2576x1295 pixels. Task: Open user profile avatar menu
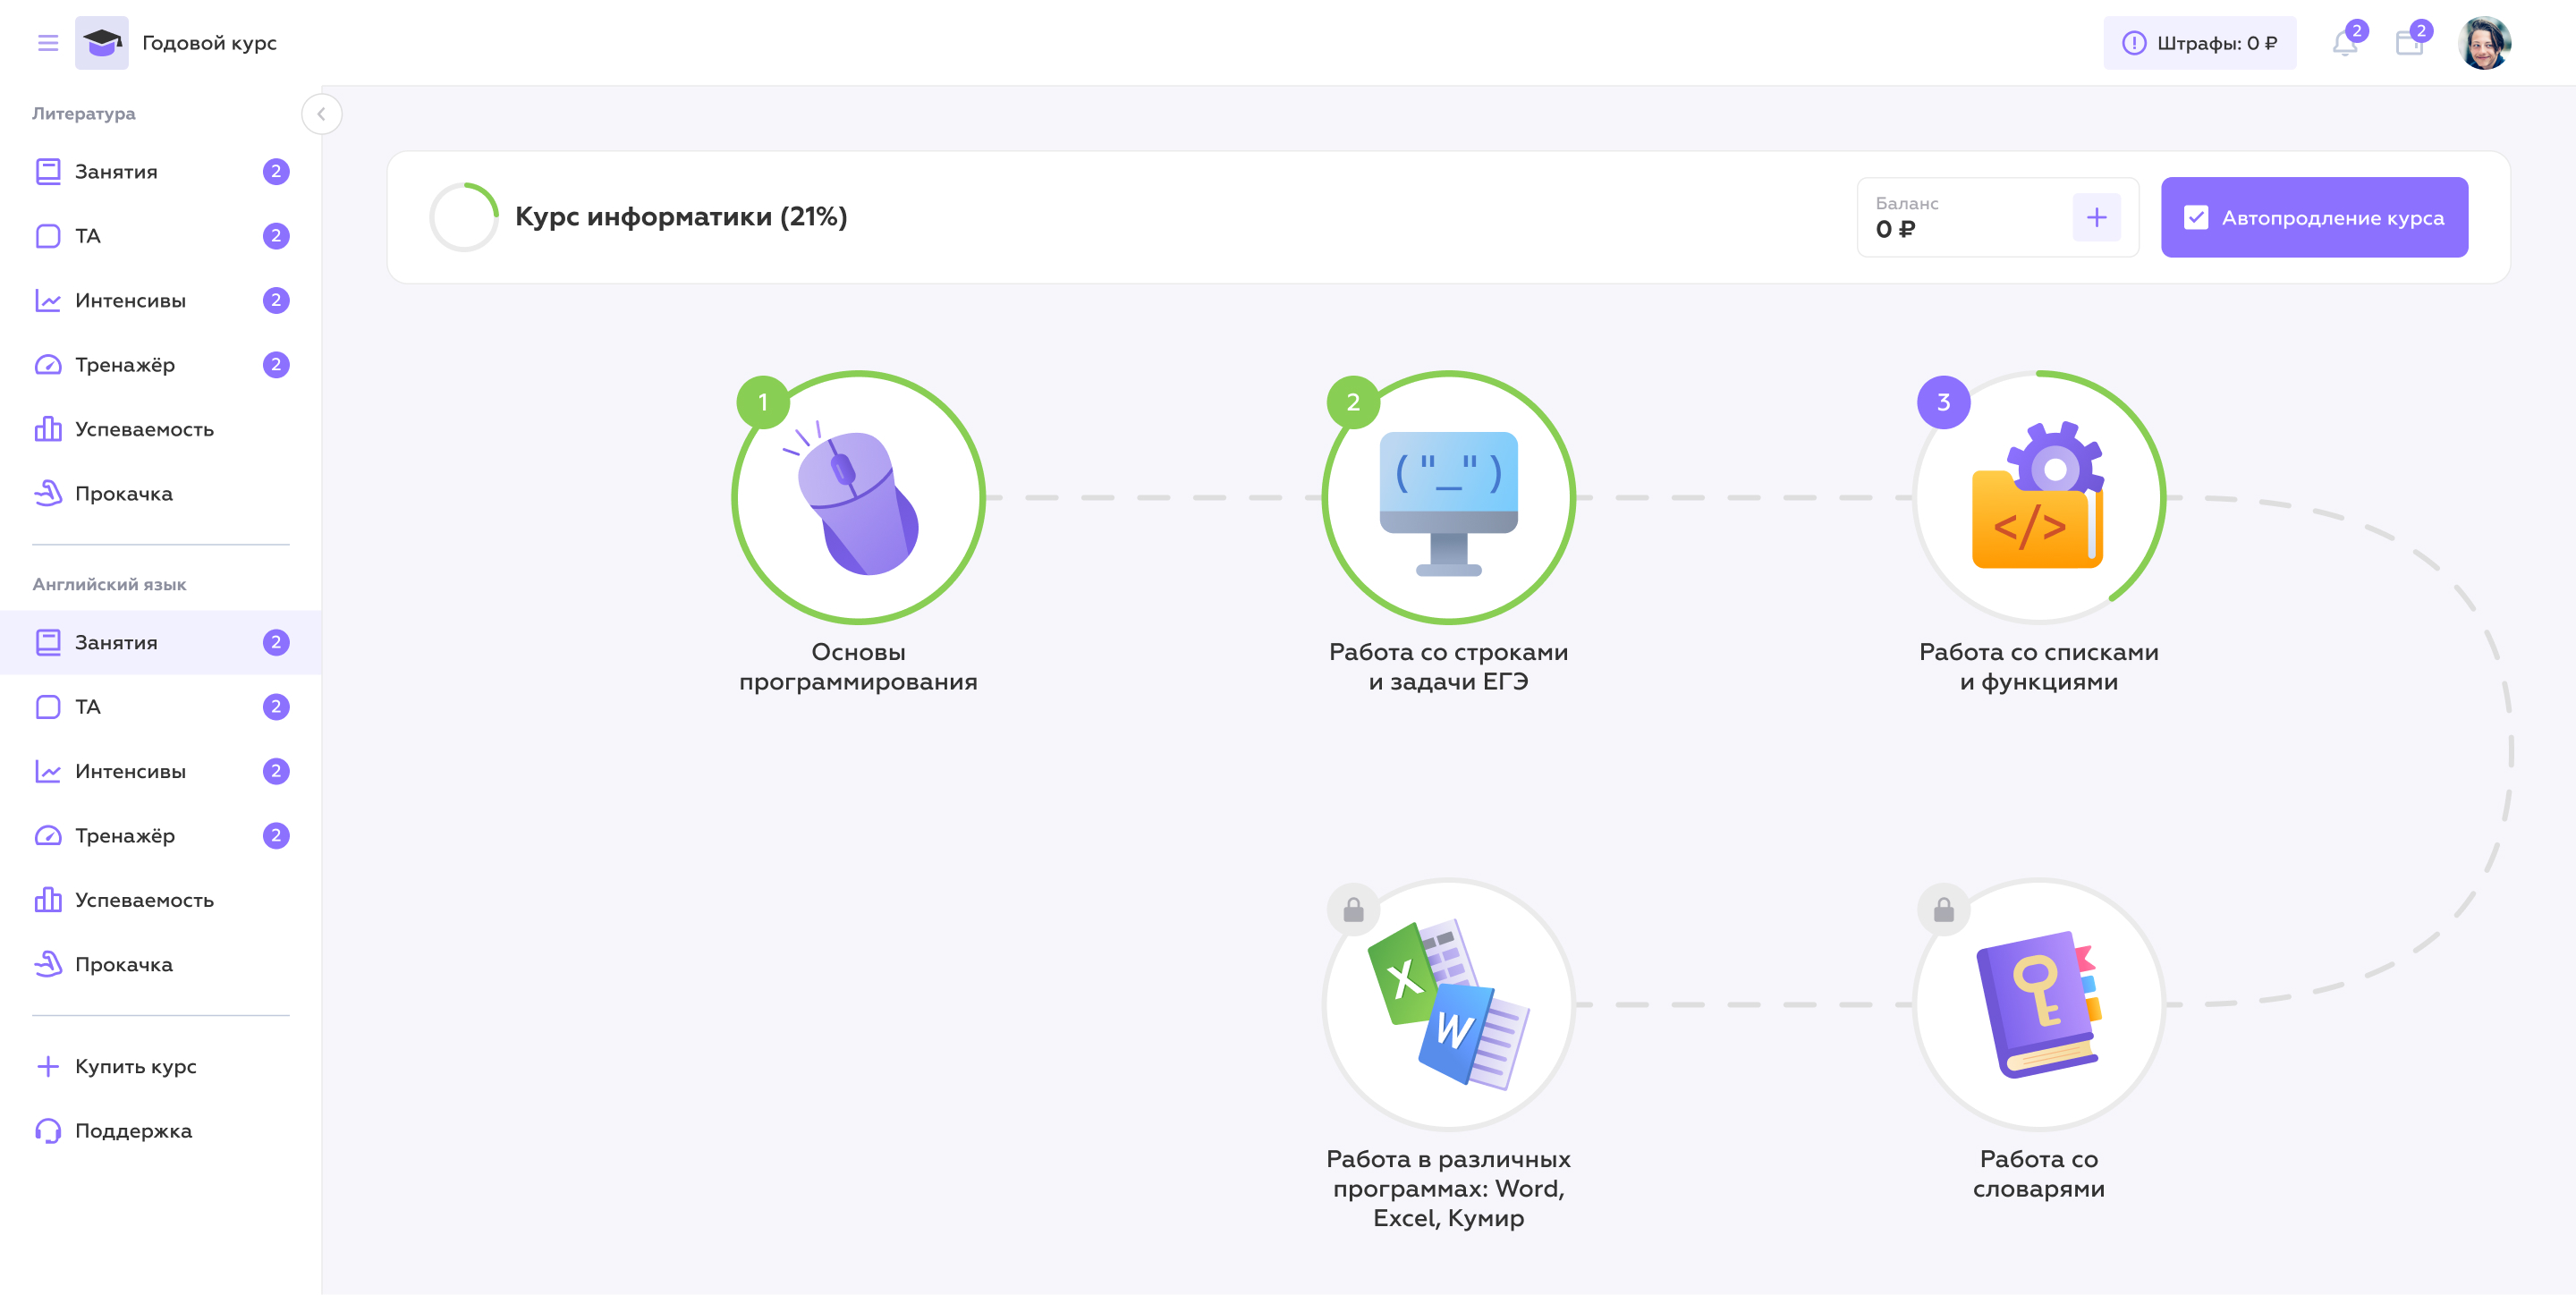[2484, 43]
